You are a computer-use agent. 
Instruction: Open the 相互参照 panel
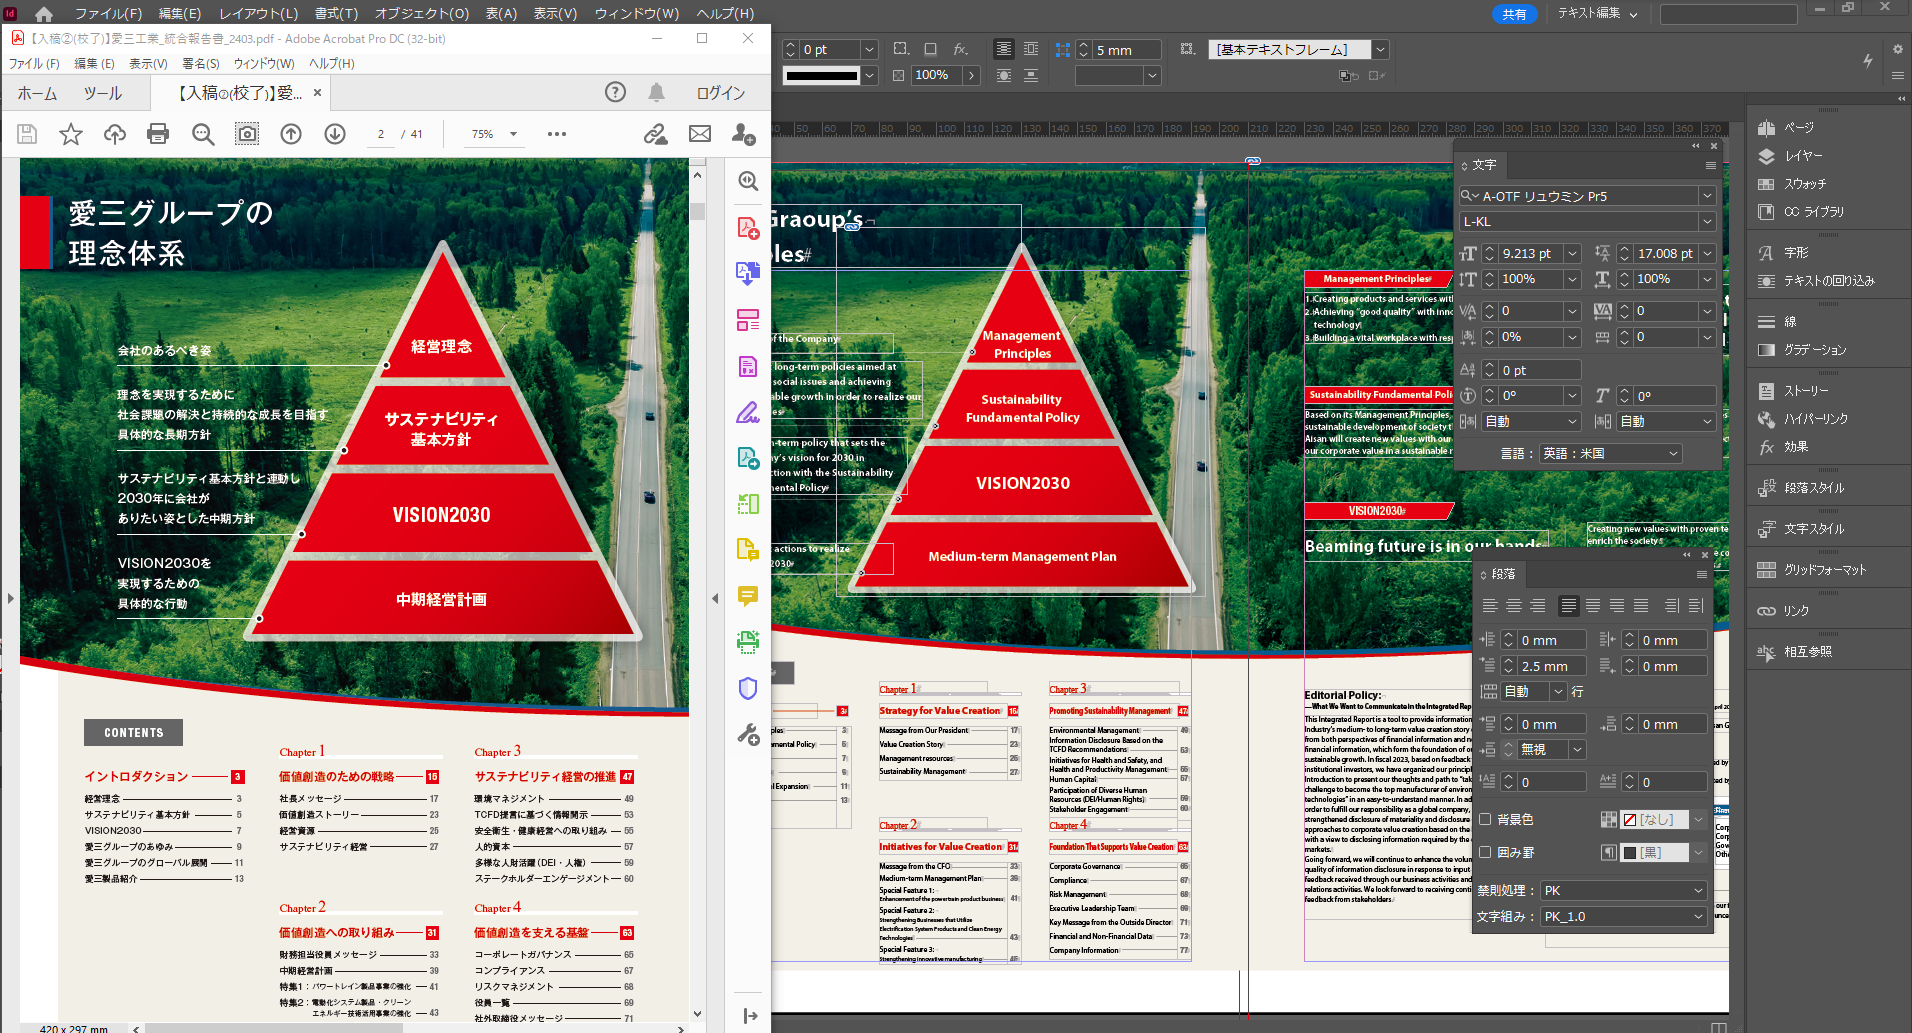(1796, 652)
